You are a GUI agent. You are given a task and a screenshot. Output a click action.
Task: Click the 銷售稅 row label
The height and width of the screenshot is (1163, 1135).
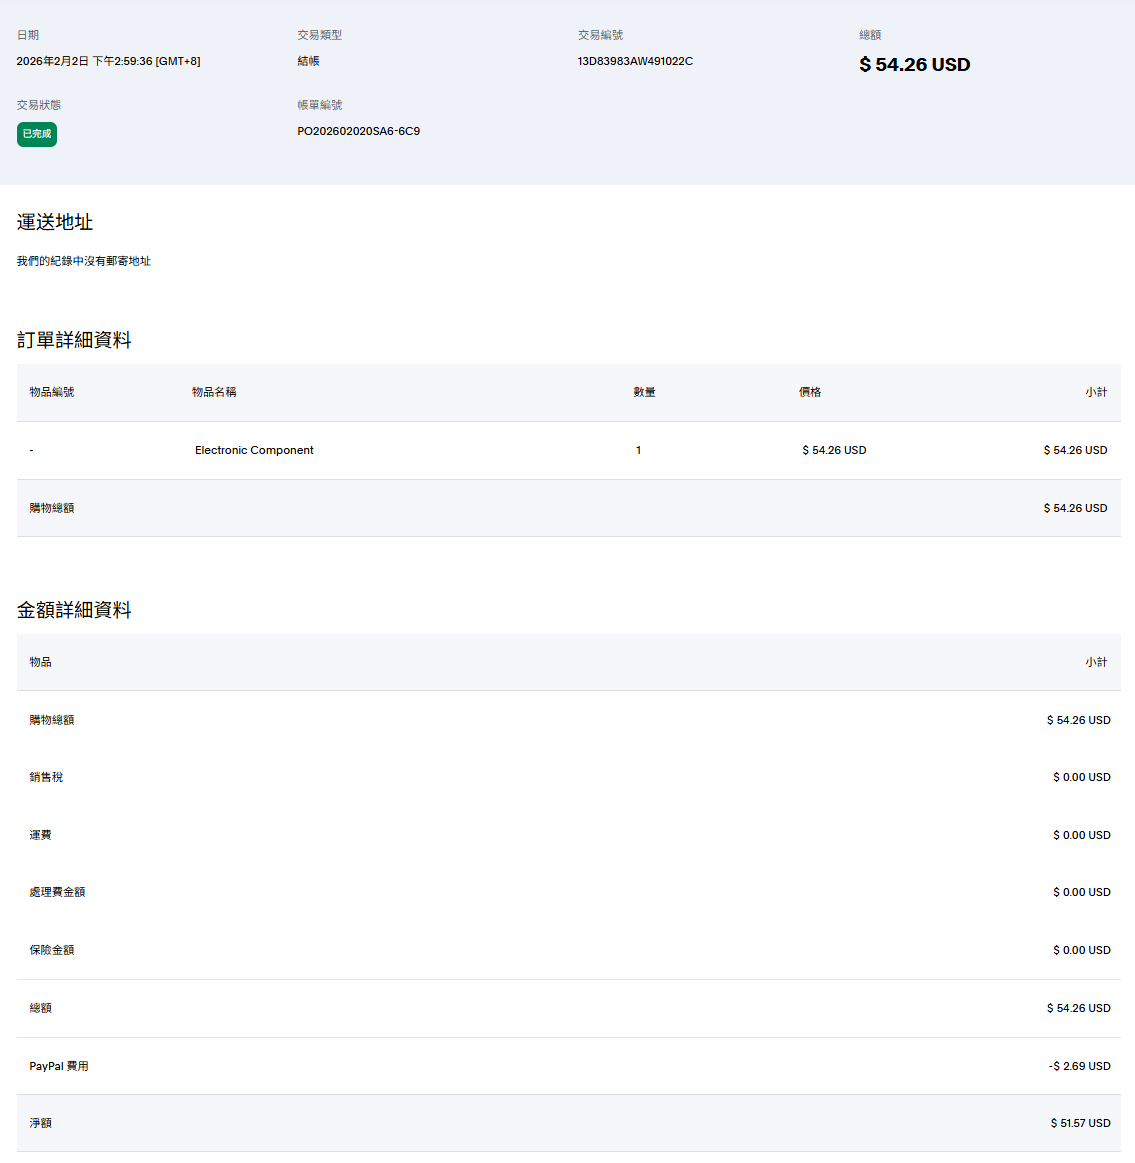tap(46, 777)
